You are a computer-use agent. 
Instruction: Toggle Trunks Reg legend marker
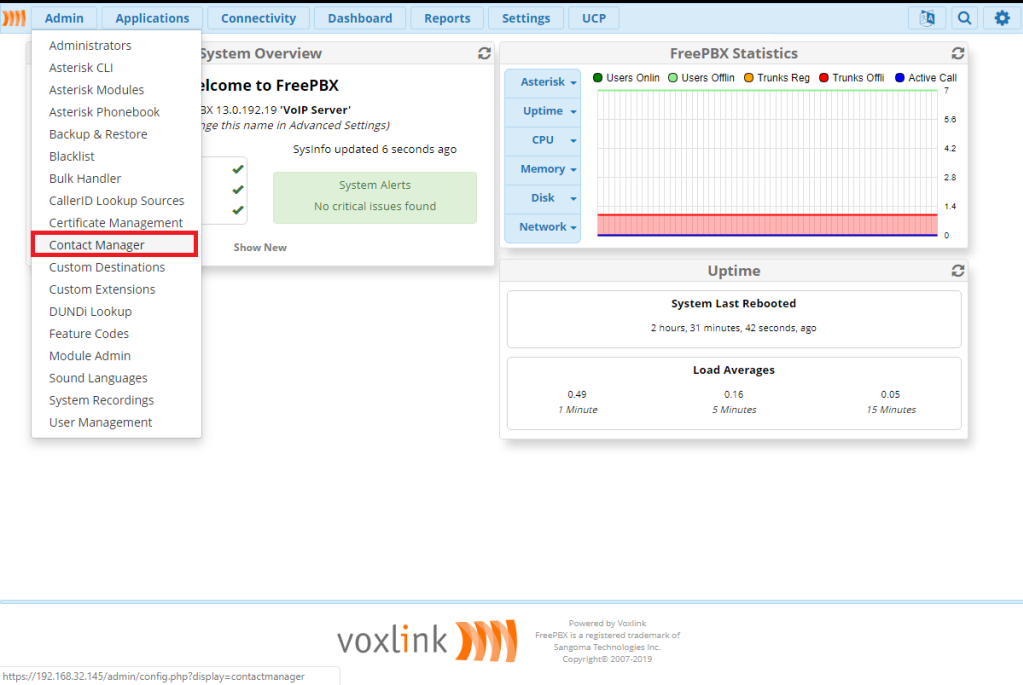pyautogui.click(x=749, y=78)
